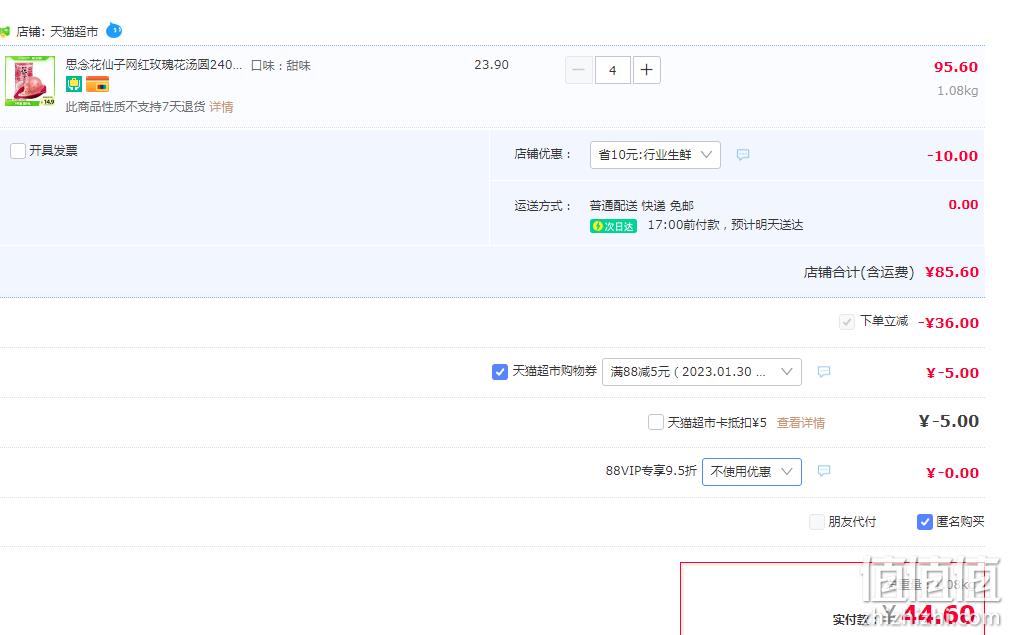
Task: Open the 思念花仙子网红玫瑰花汤圆 product title
Action: (154, 64)
